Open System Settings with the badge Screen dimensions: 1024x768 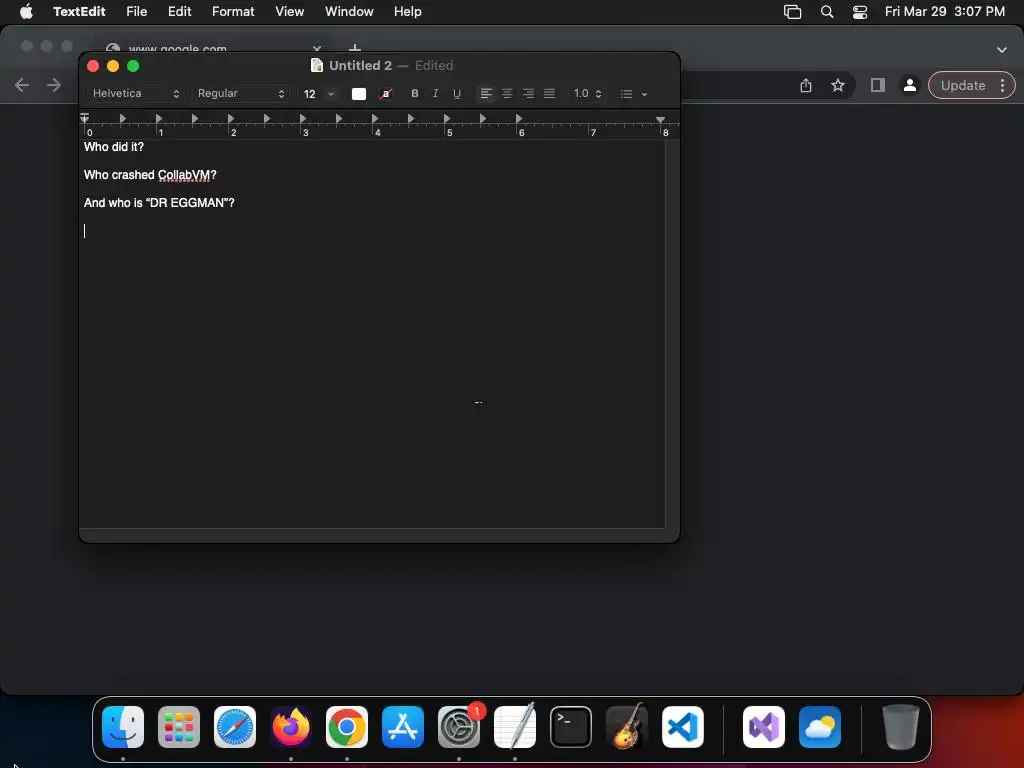[459, 727]
